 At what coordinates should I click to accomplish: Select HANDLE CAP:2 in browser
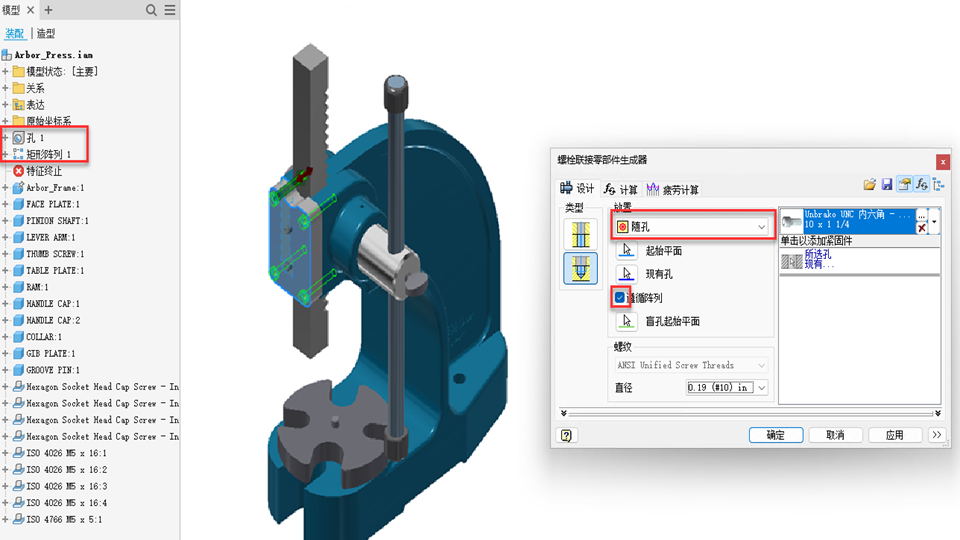click(53, 320)
